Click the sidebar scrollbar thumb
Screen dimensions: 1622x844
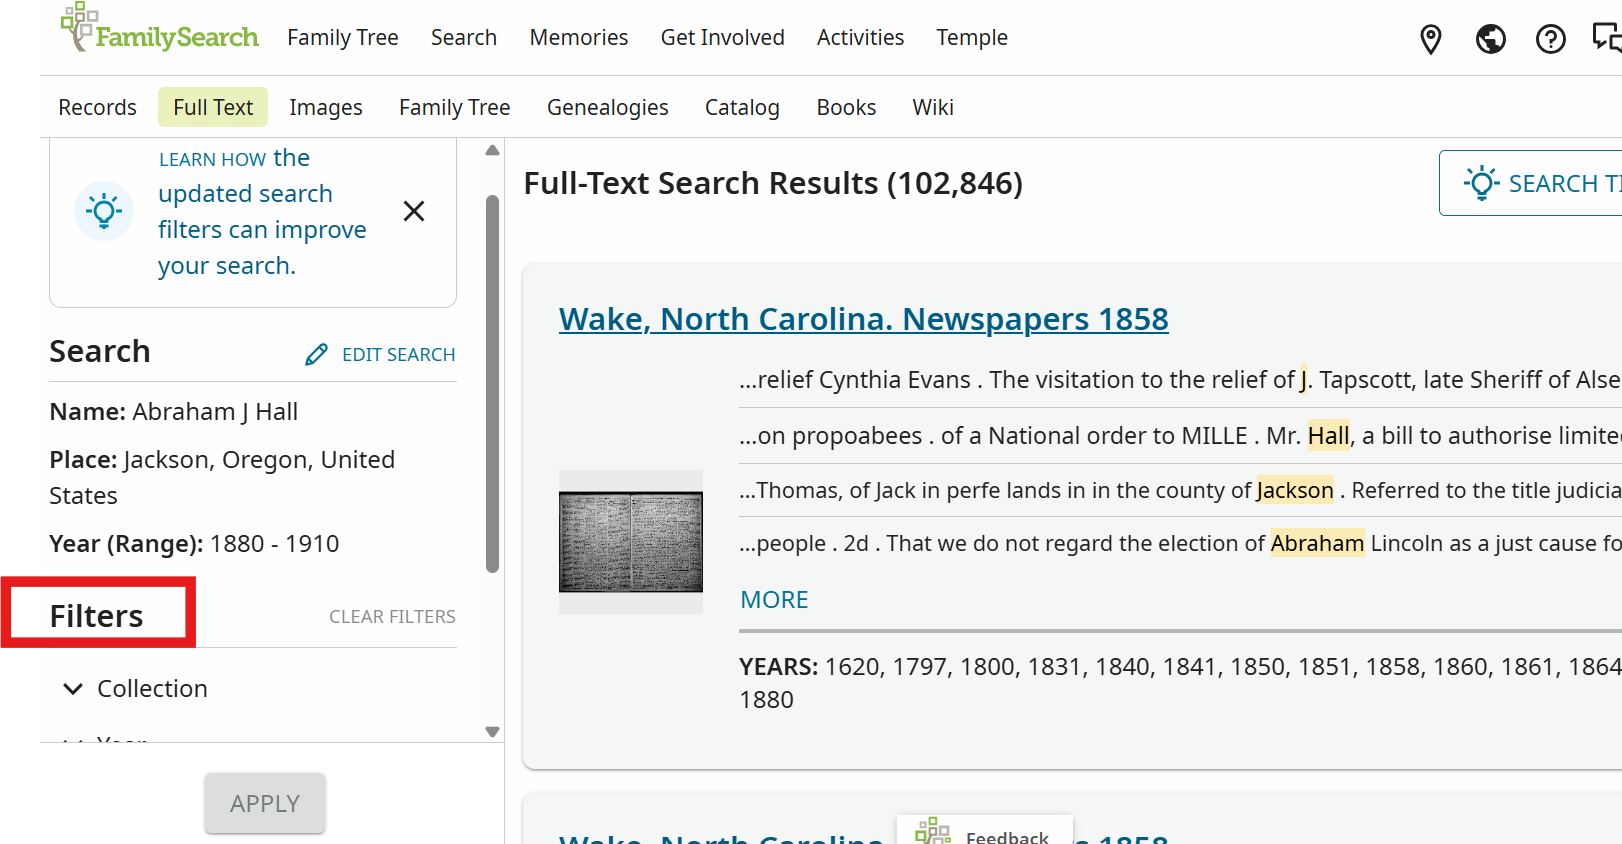coord(492,384)
